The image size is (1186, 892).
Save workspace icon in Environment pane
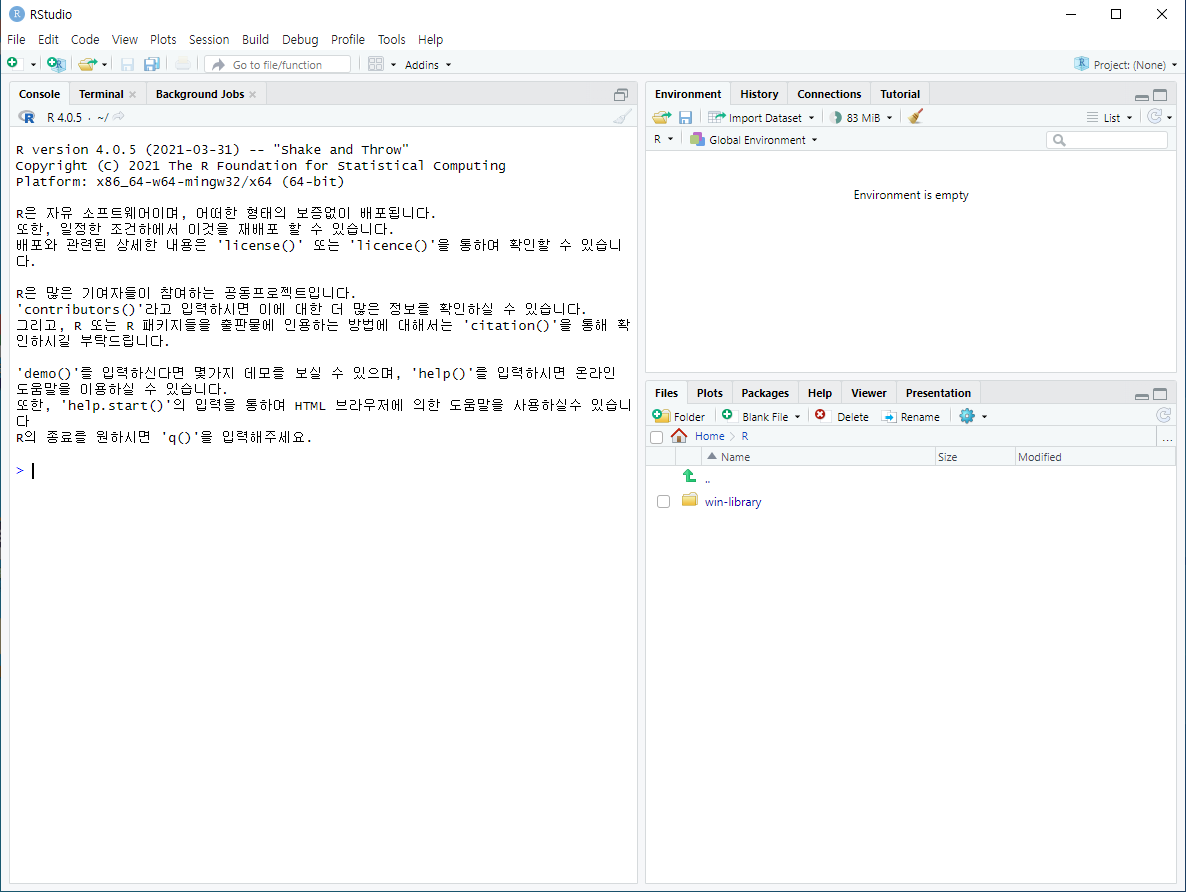685,117
